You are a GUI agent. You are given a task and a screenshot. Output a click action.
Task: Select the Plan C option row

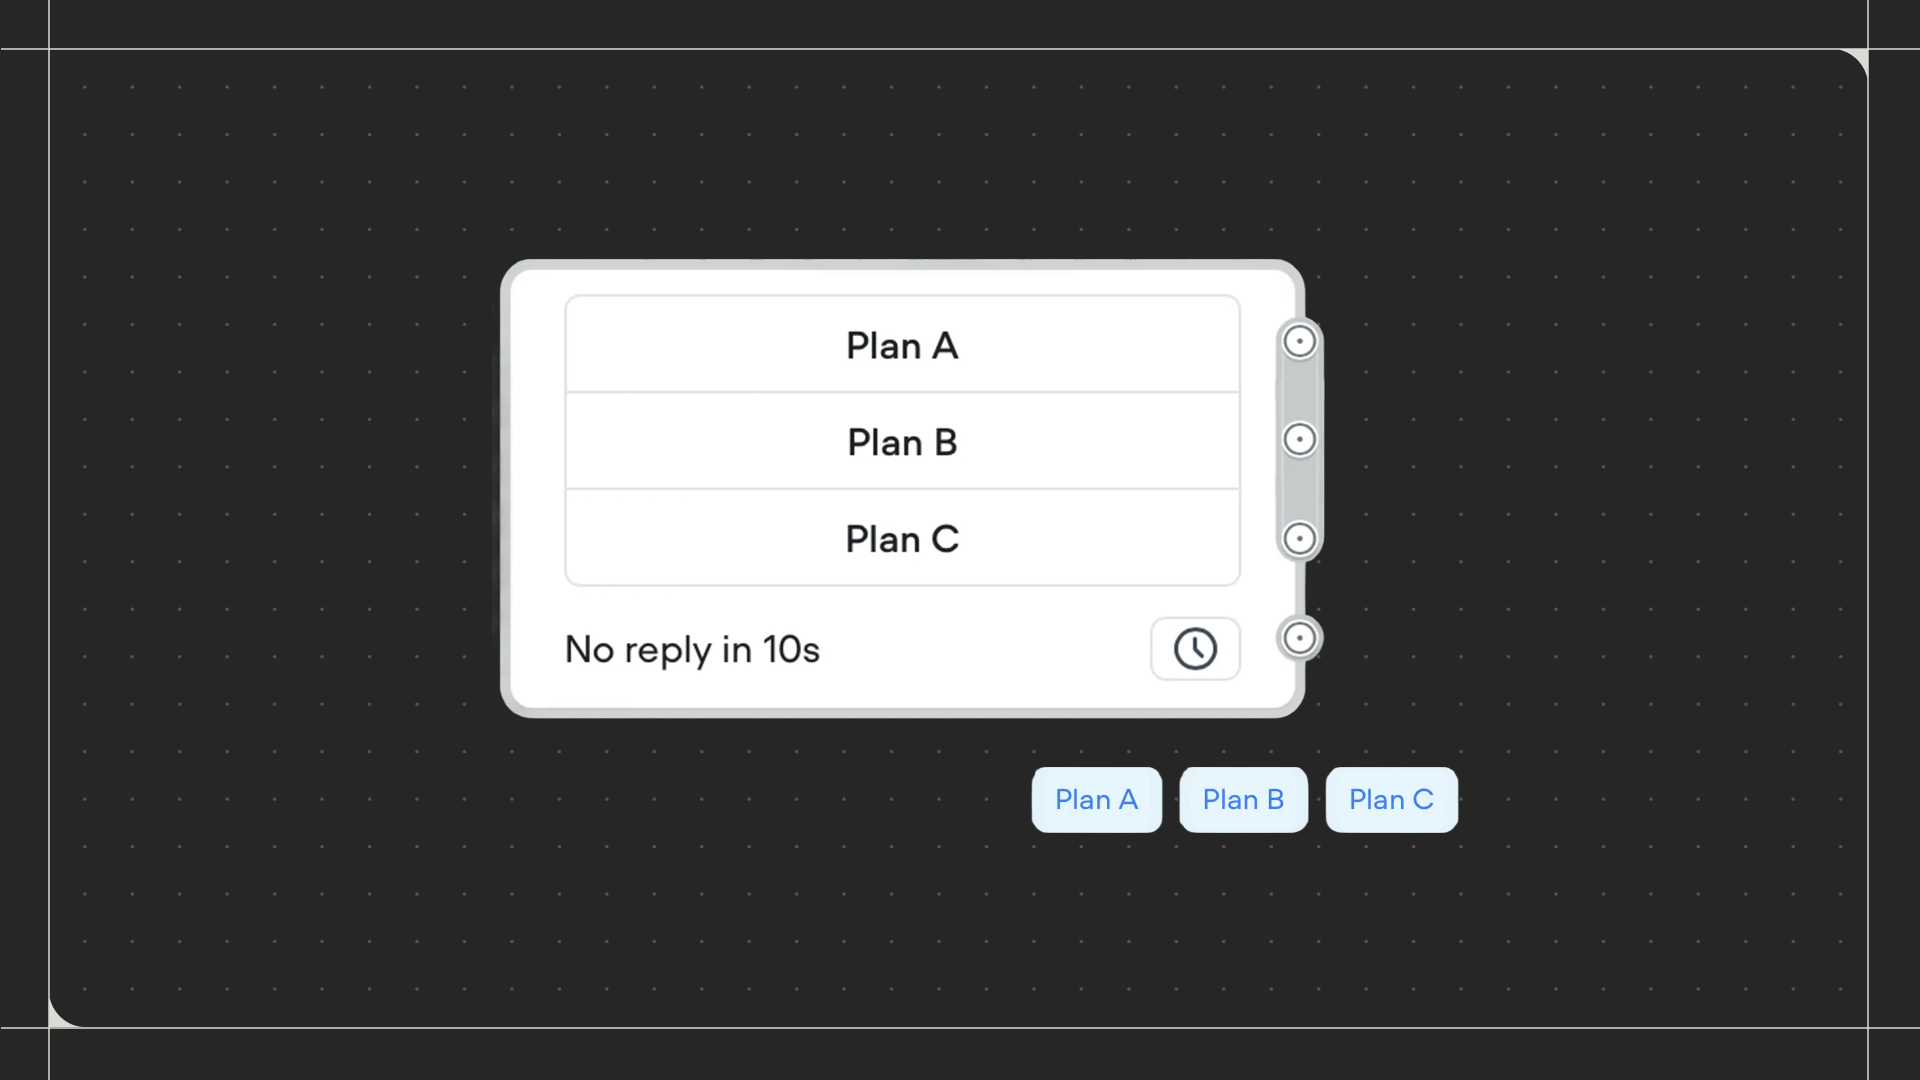pos(901,539)
